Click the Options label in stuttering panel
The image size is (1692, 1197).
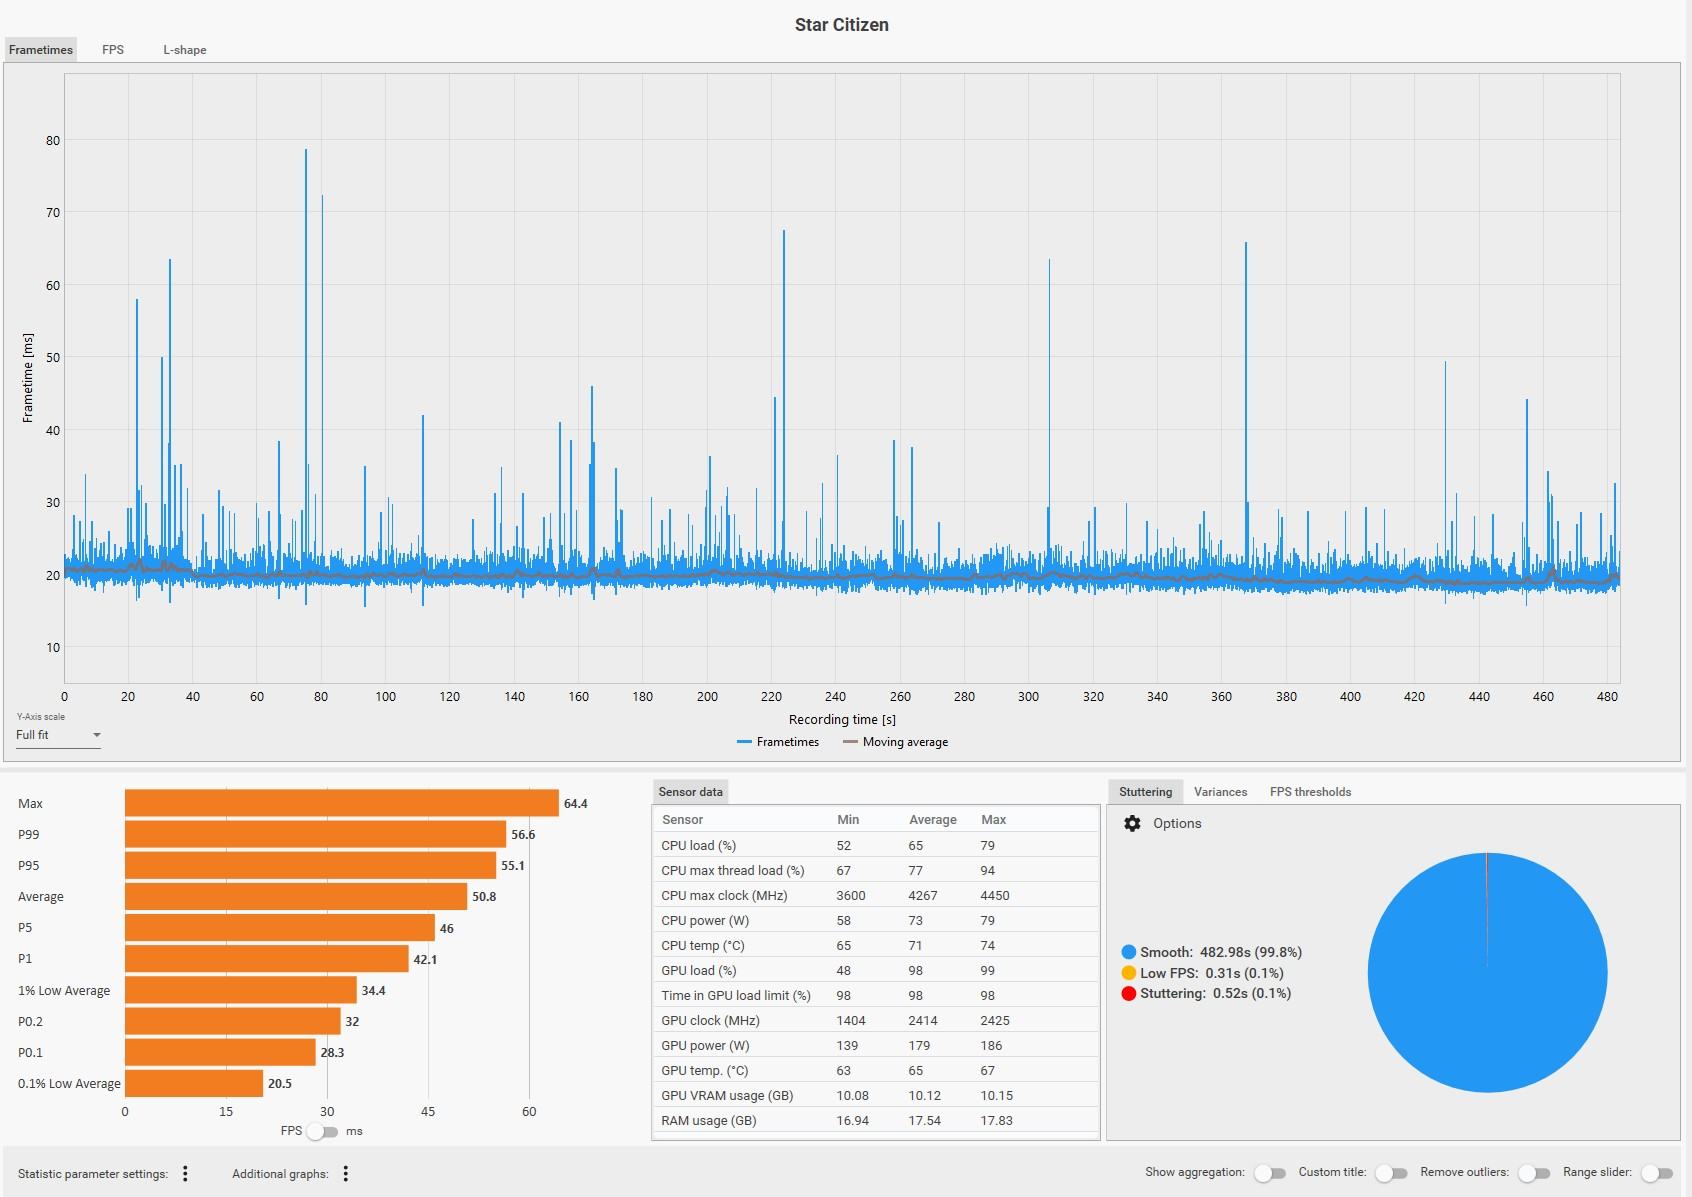point(1177,823)
